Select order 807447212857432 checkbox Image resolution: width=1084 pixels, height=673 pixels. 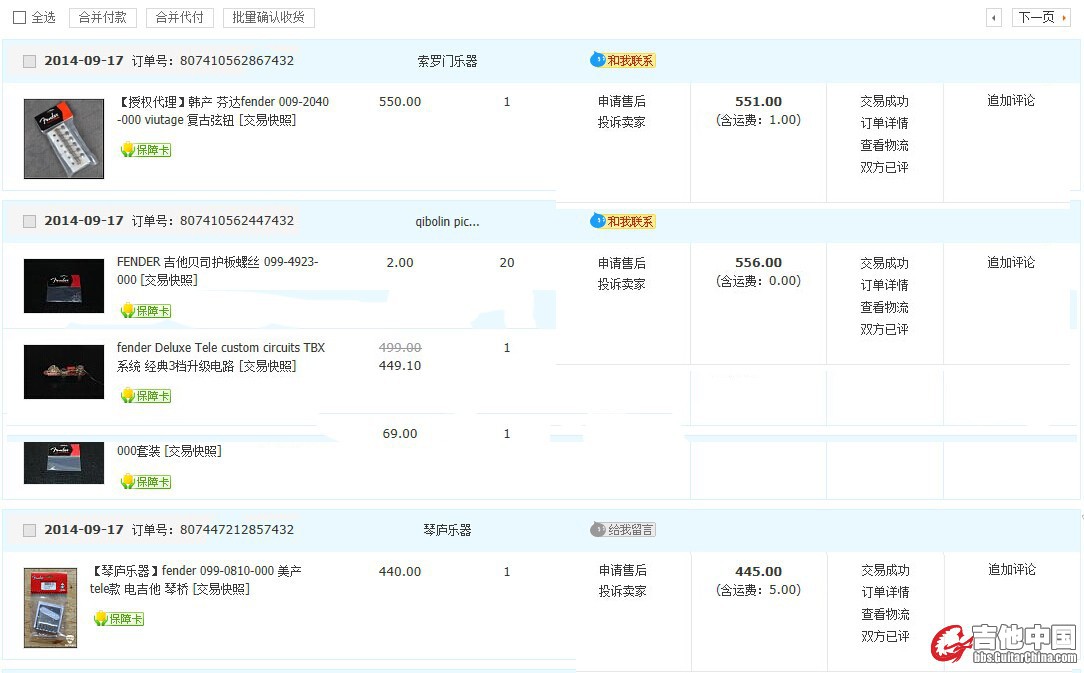coord(29,530)
